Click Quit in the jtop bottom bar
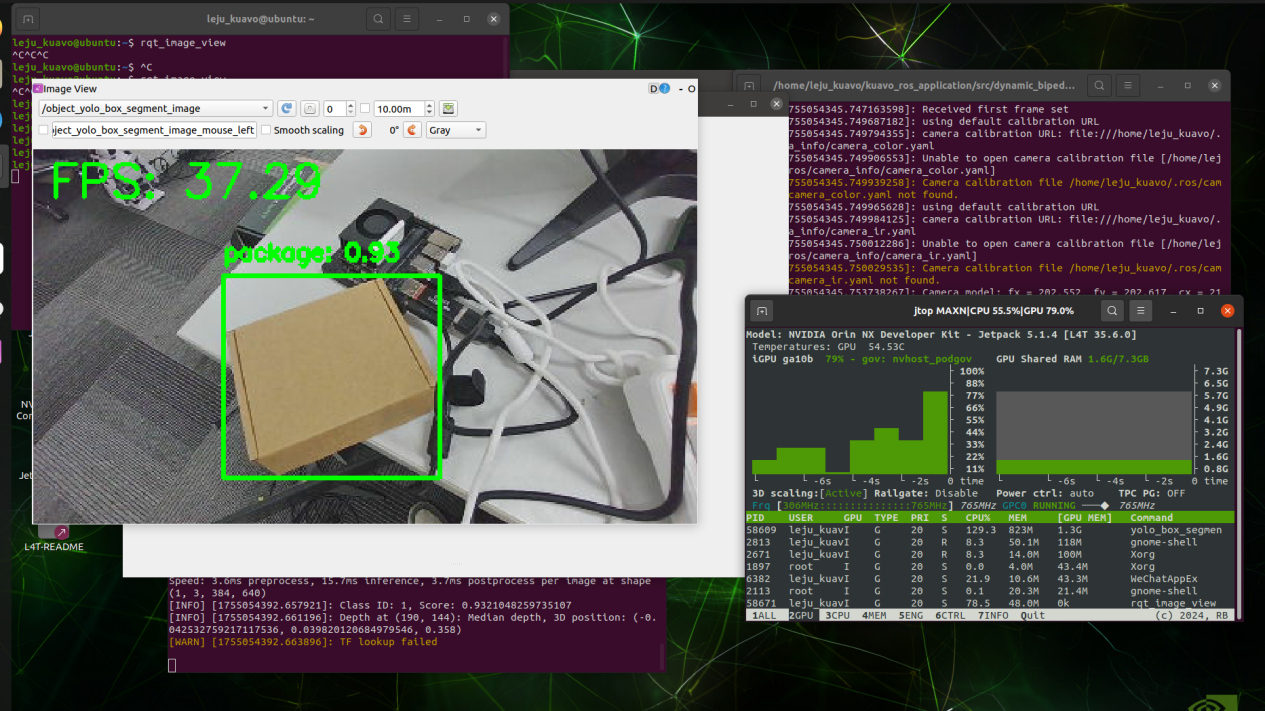The width and height of the screenshot is (1265, 711). click(1032, 615)
